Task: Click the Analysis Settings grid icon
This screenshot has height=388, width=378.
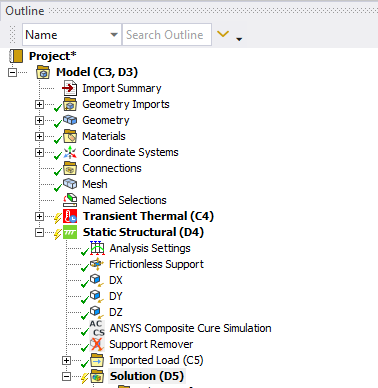Action: [x=97, y=248]
